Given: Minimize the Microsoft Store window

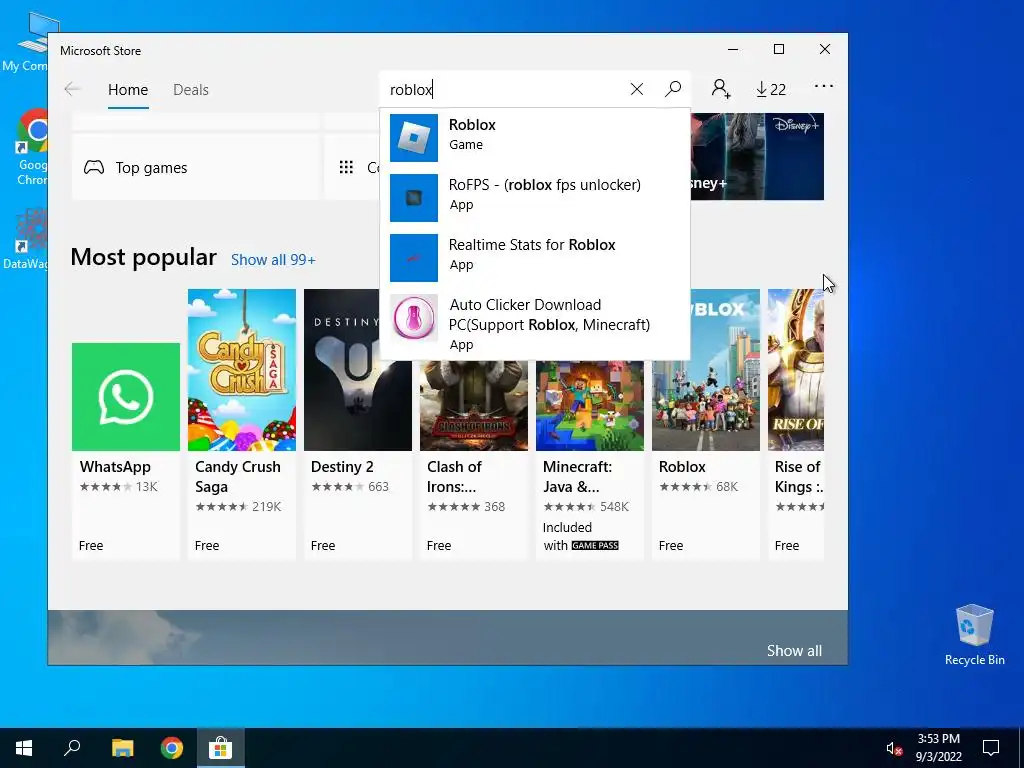Looking at the screenshot, I should [733, 50].
